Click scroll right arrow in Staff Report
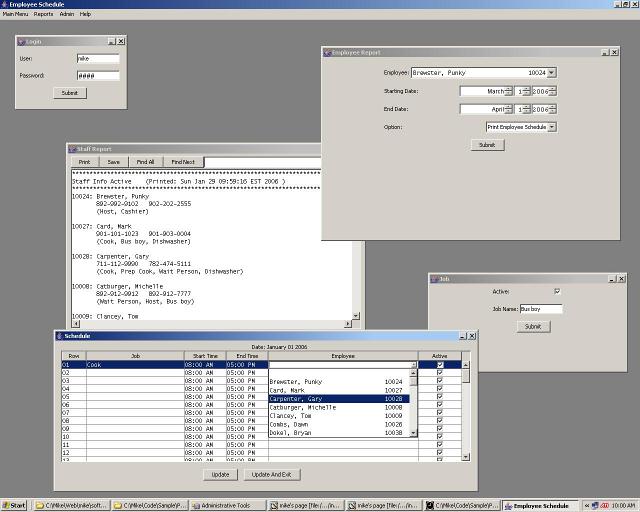The height and width of the screenshot is (512, 640). 348,324
